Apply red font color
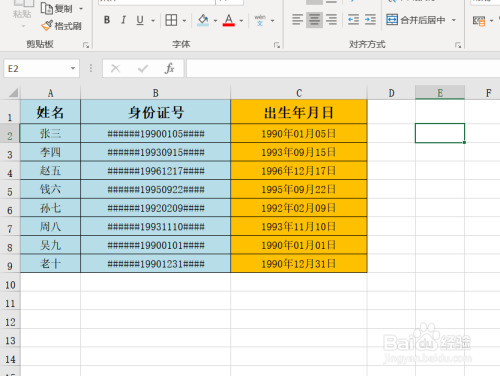The image size is (500, 376). pos(229,20)
